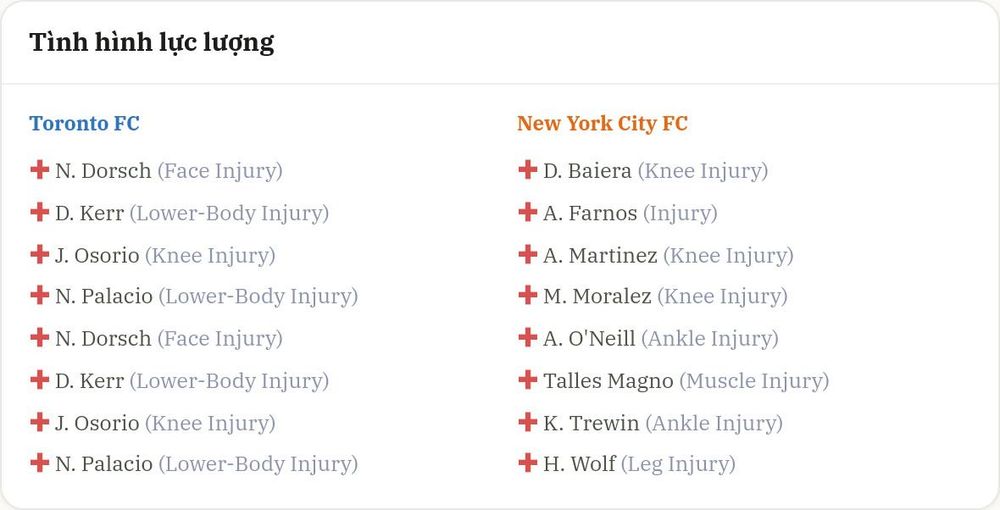Click the Tình hình lực lượng section title
Screen dimensions: 1000x510
(x=152, y=43)
